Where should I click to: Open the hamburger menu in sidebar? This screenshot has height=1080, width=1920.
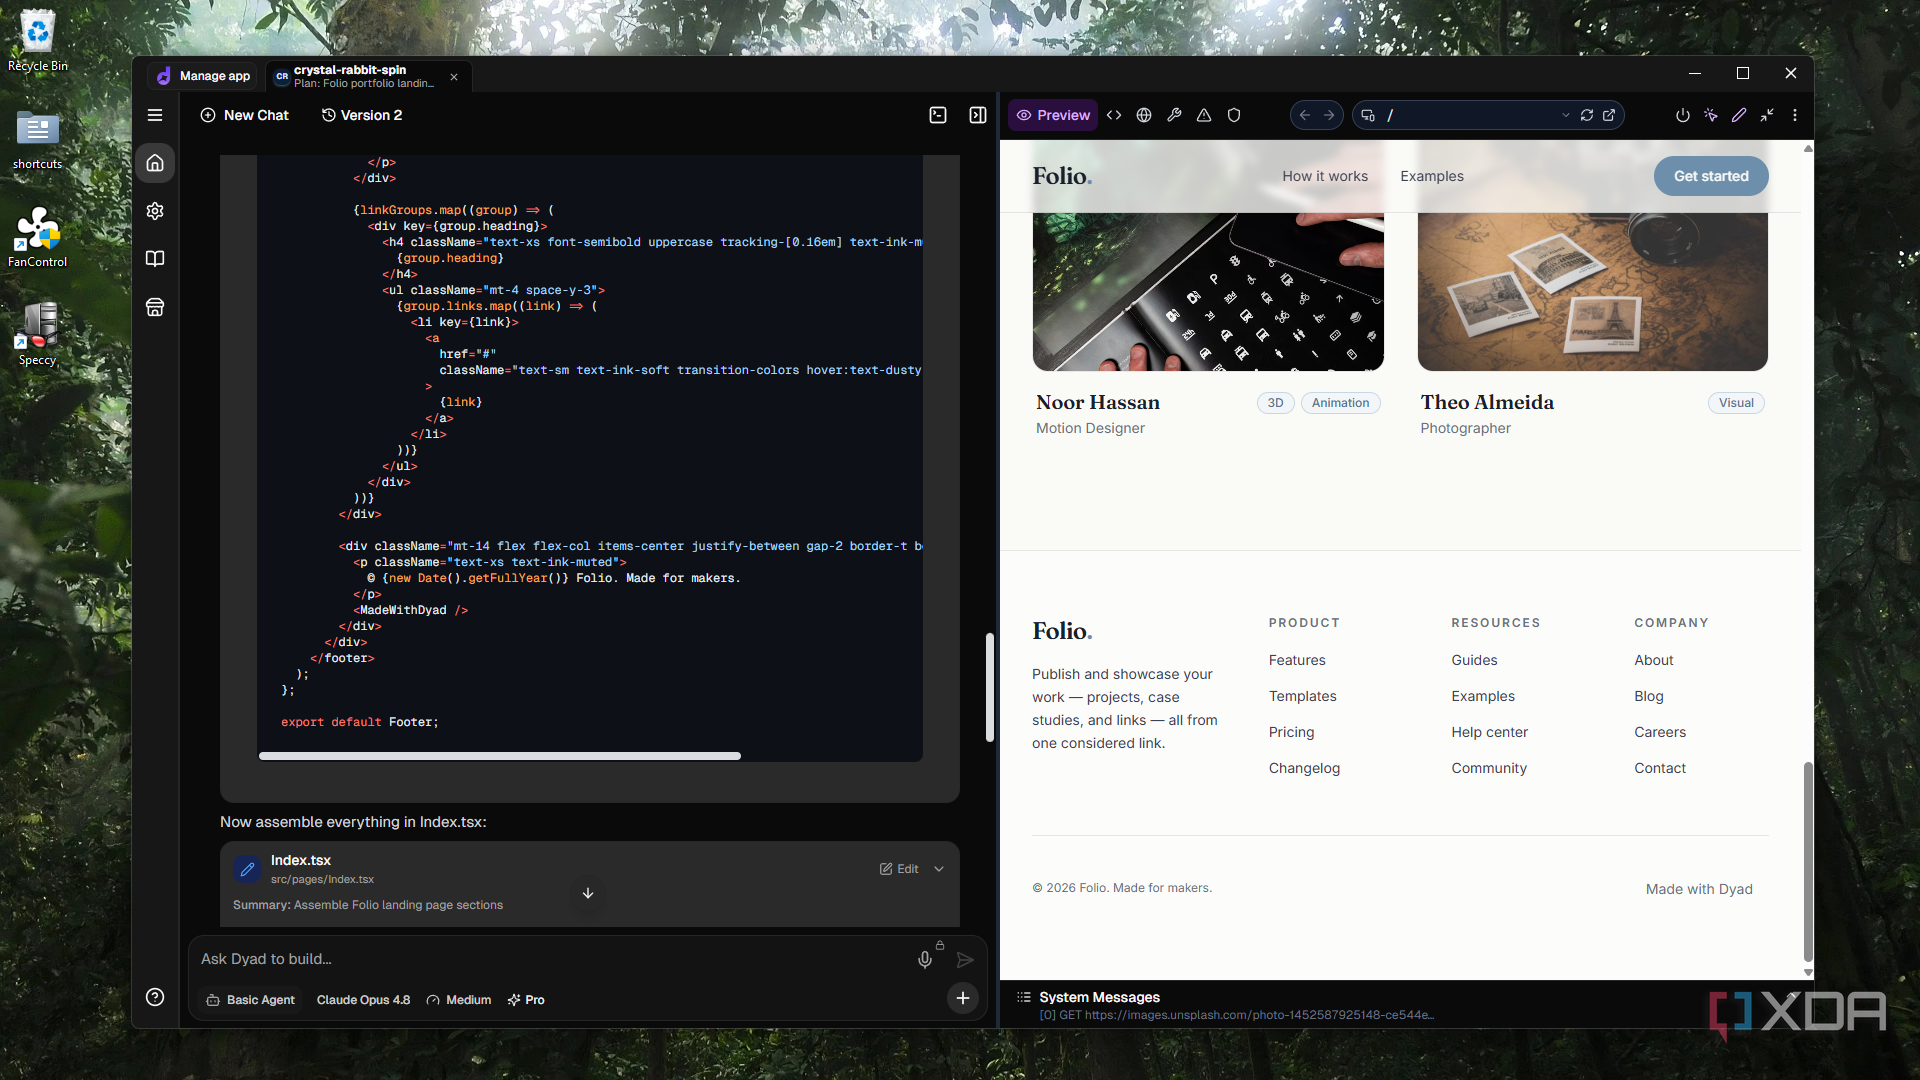click(x=155, y=115)
